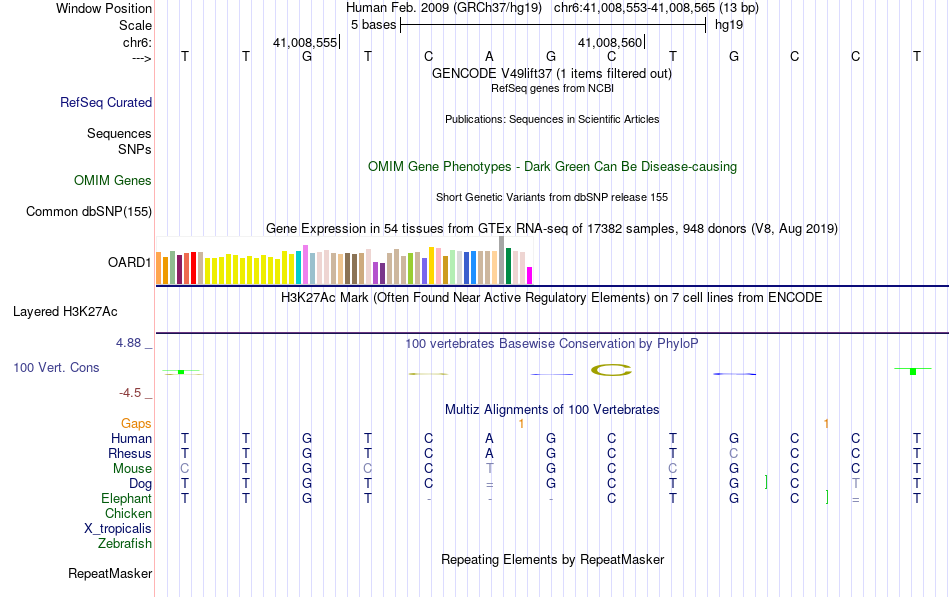Screen dimensions: 950x597
Task: Click the GENCODE V49lift37 track title
Action: (x=552, y=73)
